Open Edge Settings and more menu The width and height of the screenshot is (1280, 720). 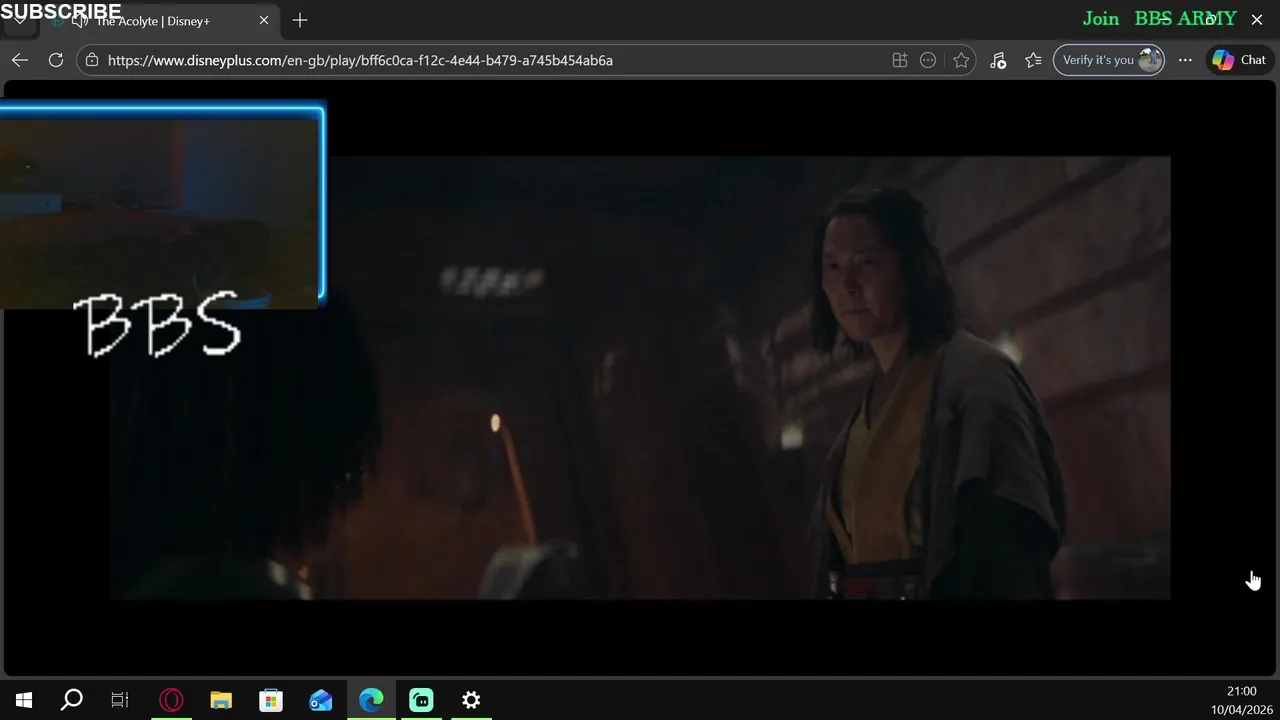coord(1185,60)
